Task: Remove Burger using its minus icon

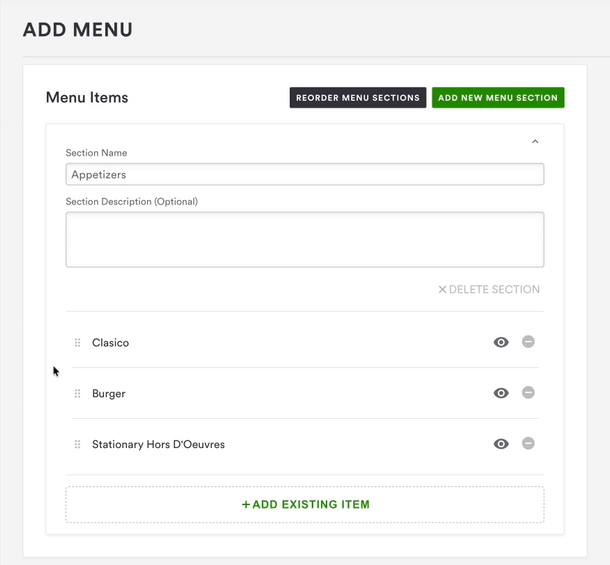Action: coord(528,393)
